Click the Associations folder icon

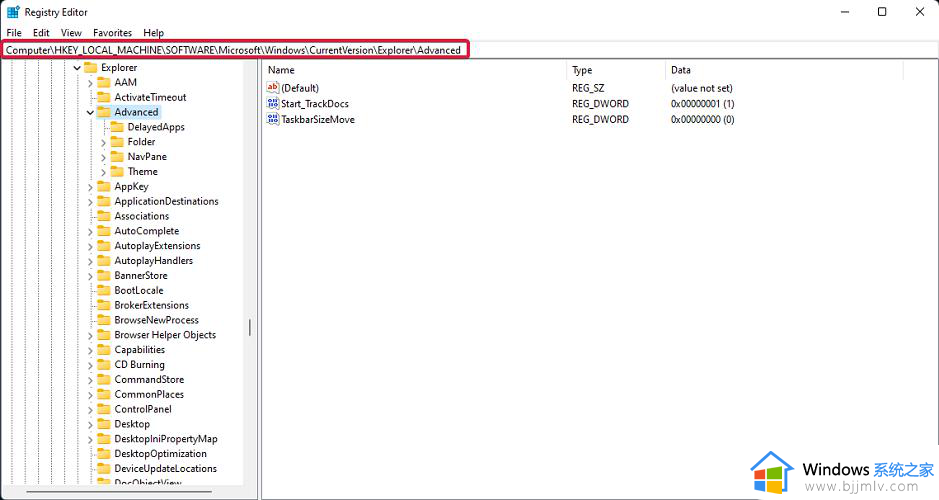(104, 216)
